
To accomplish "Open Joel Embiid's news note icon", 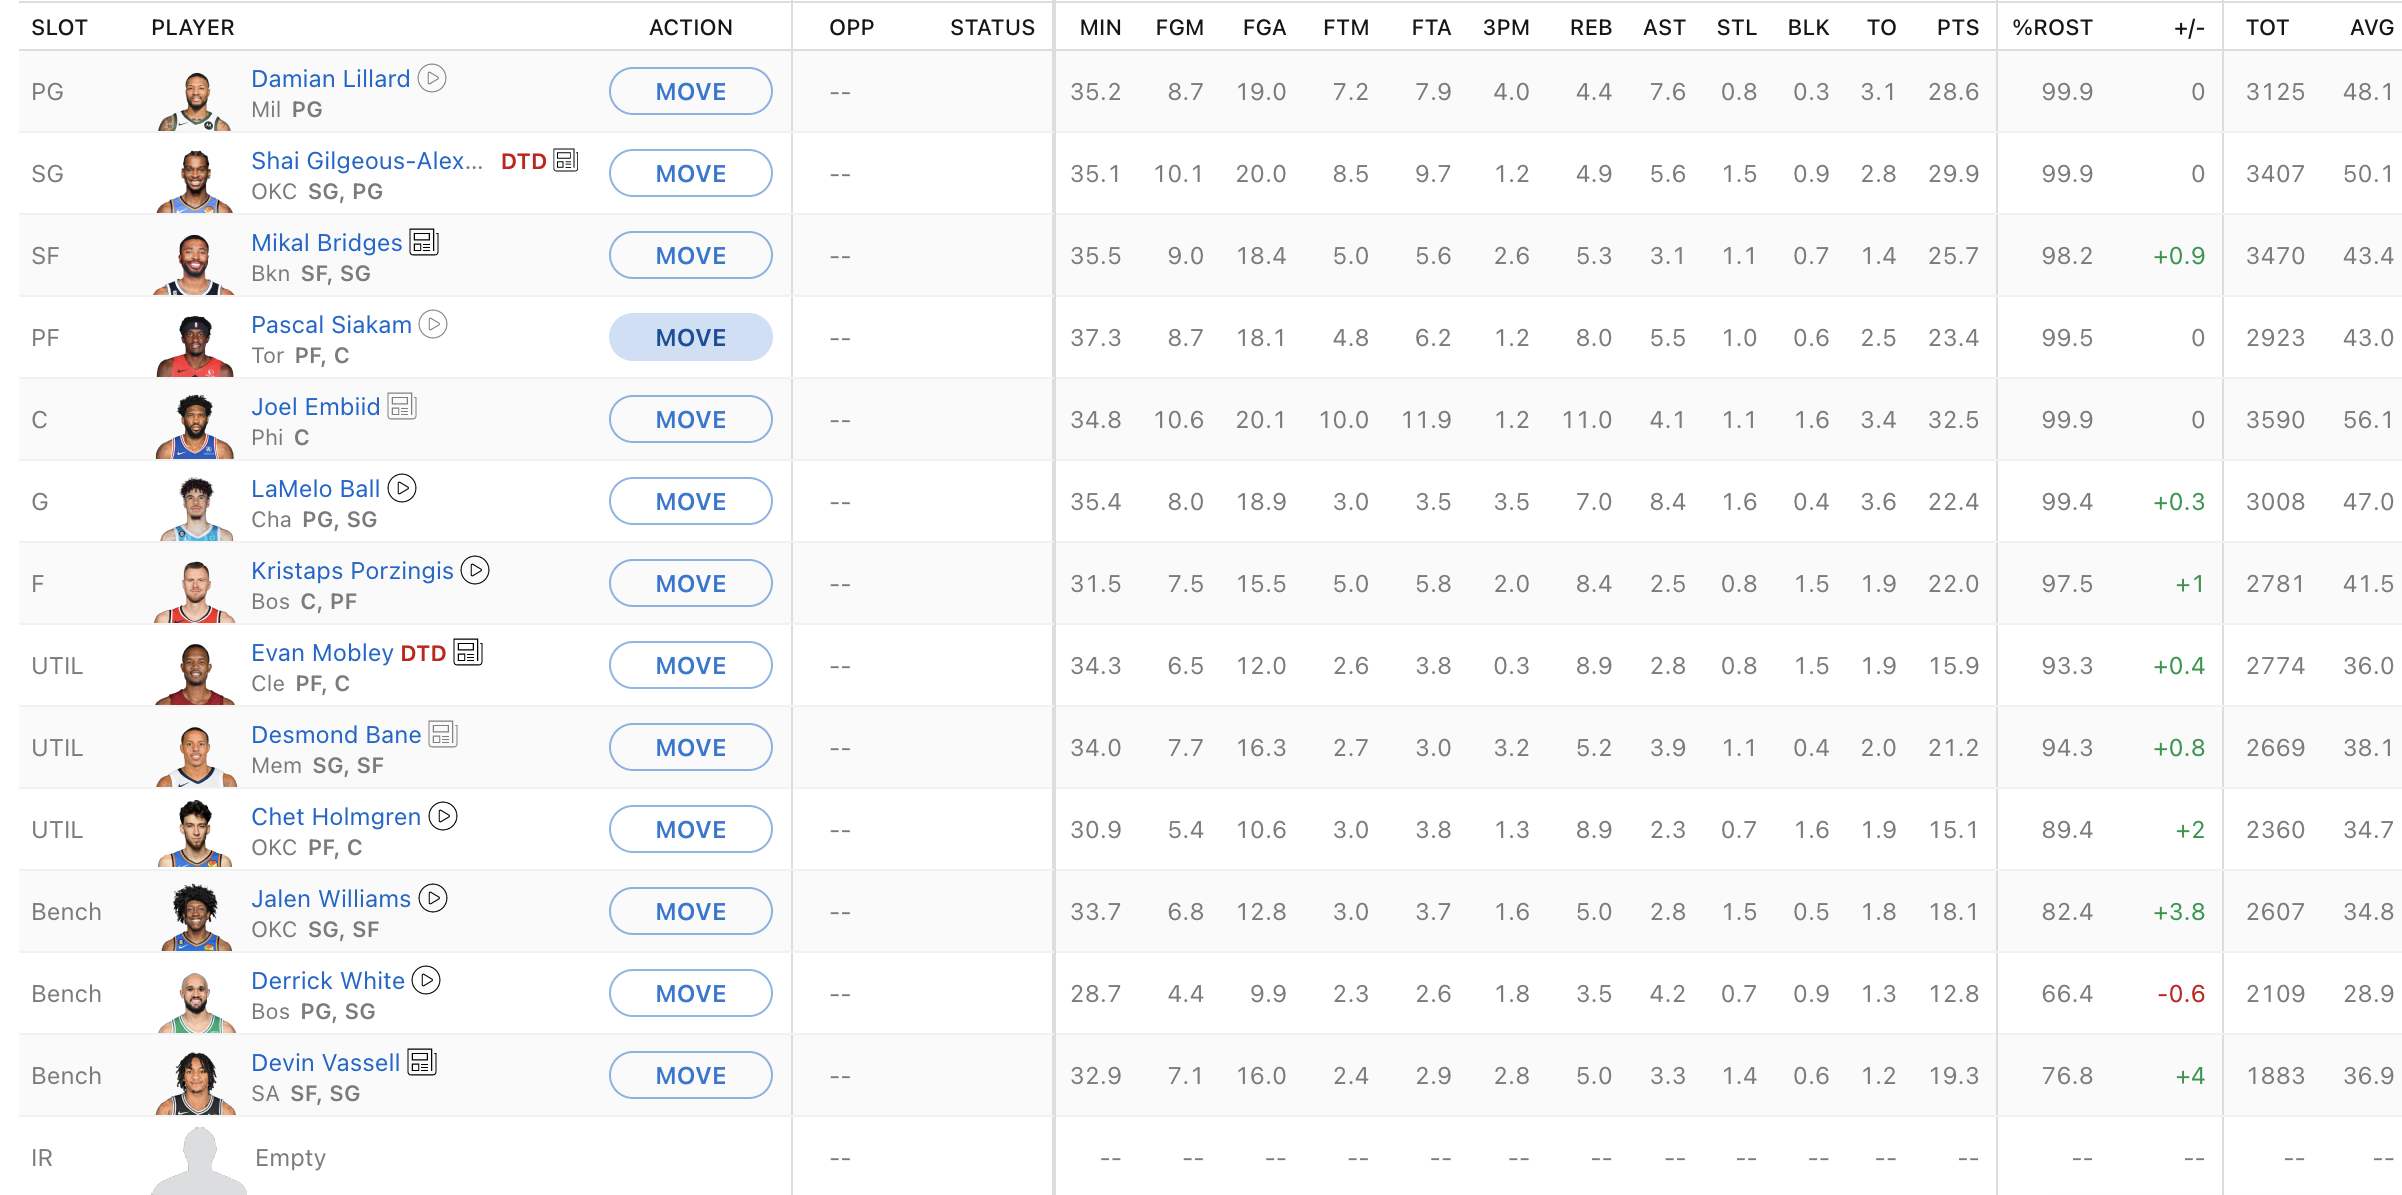I will coord(401,406).
